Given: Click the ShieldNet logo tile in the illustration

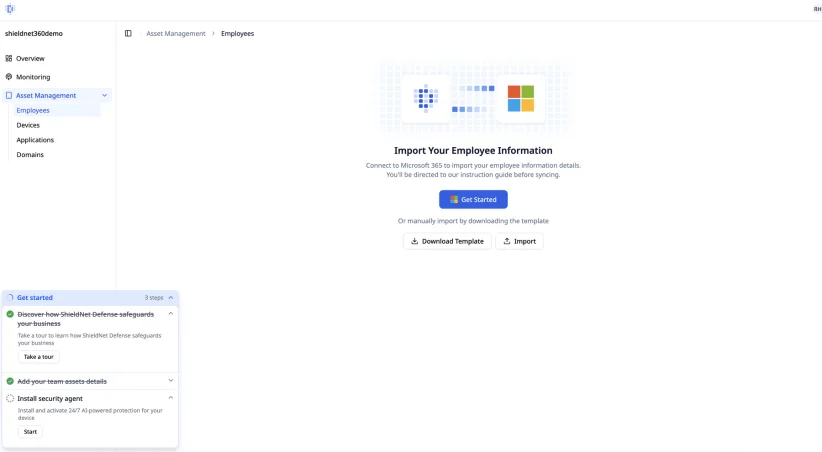Looking at the screenshot, I should (x=426, y=99).
